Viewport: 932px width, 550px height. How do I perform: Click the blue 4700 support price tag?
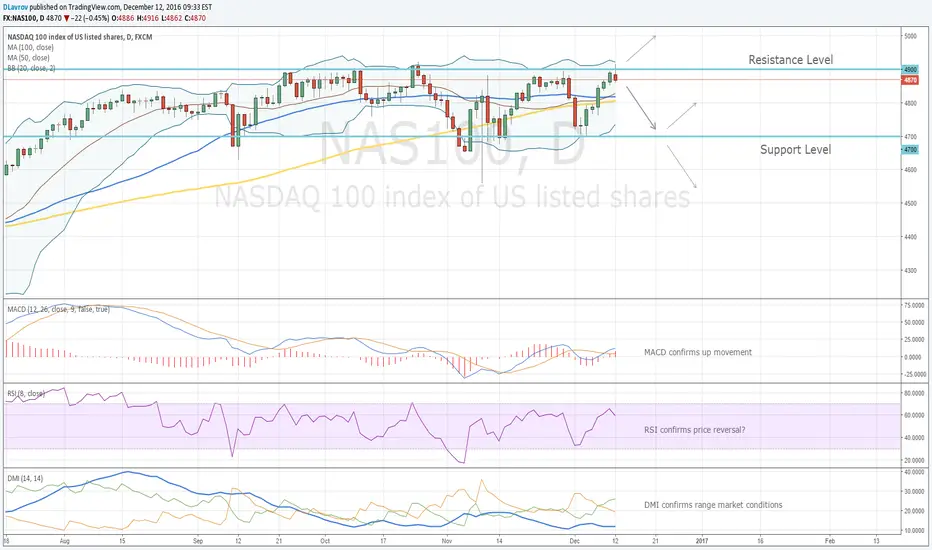click(910, 150)
